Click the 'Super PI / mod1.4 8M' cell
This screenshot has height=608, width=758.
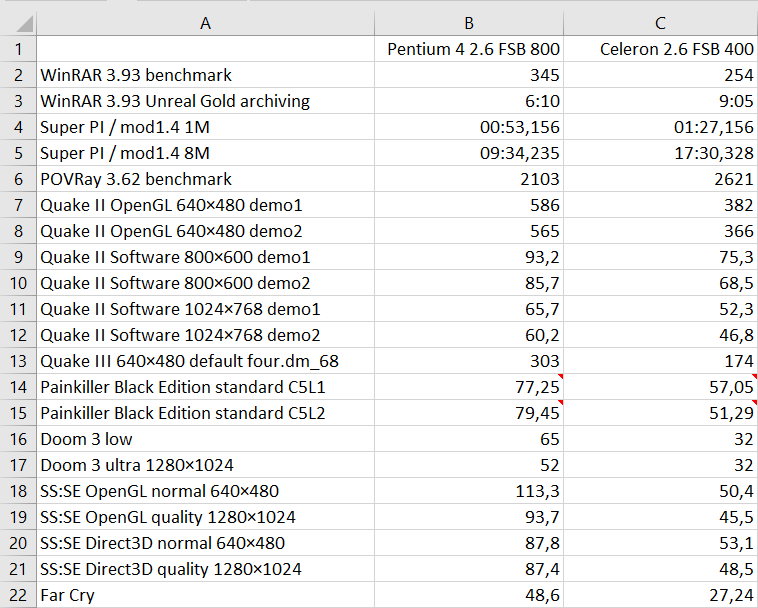(205, 153)
